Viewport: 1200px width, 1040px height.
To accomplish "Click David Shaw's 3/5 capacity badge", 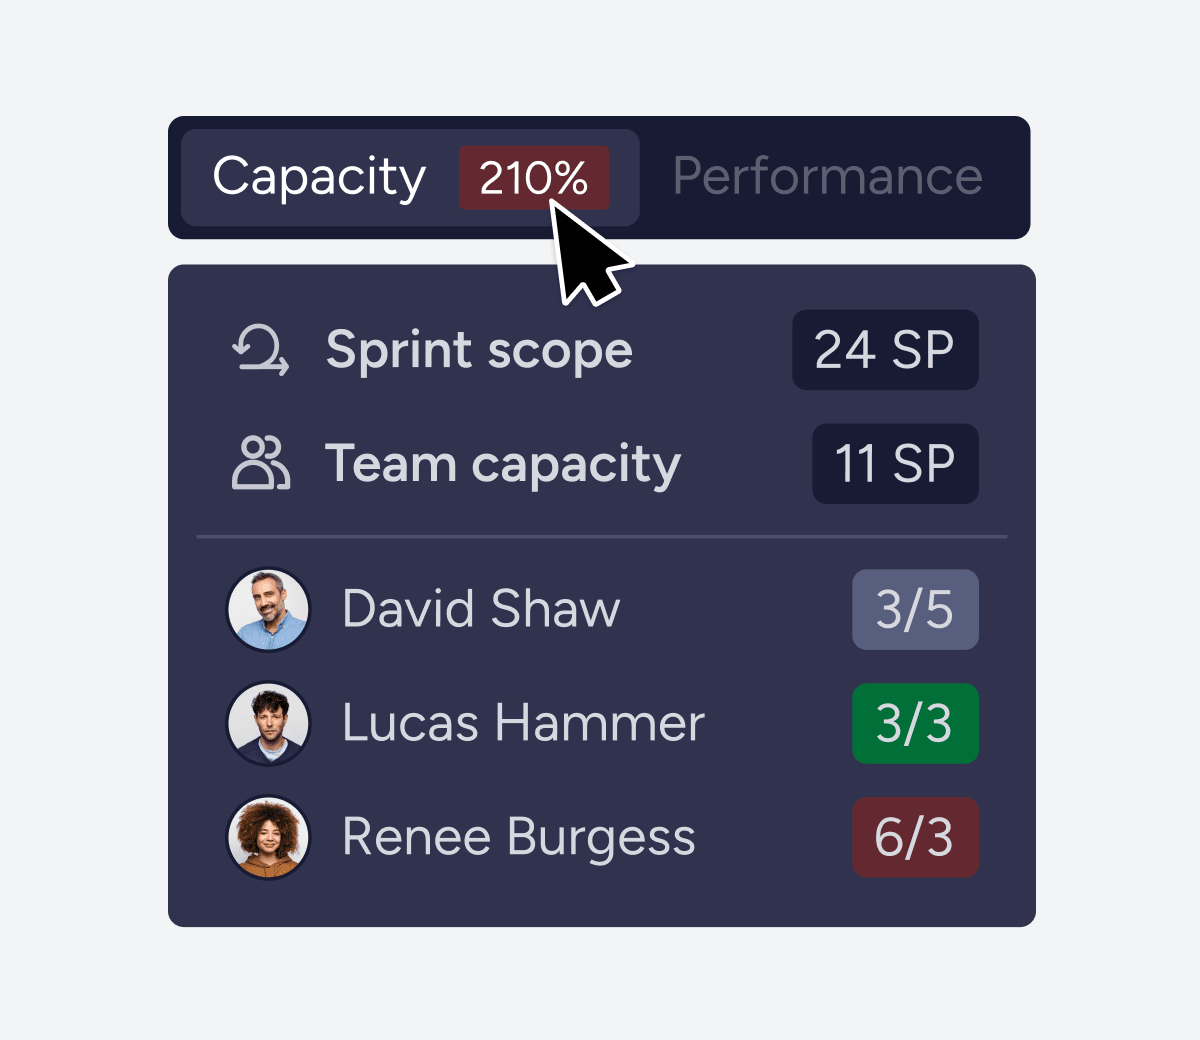I will (914, 610).
